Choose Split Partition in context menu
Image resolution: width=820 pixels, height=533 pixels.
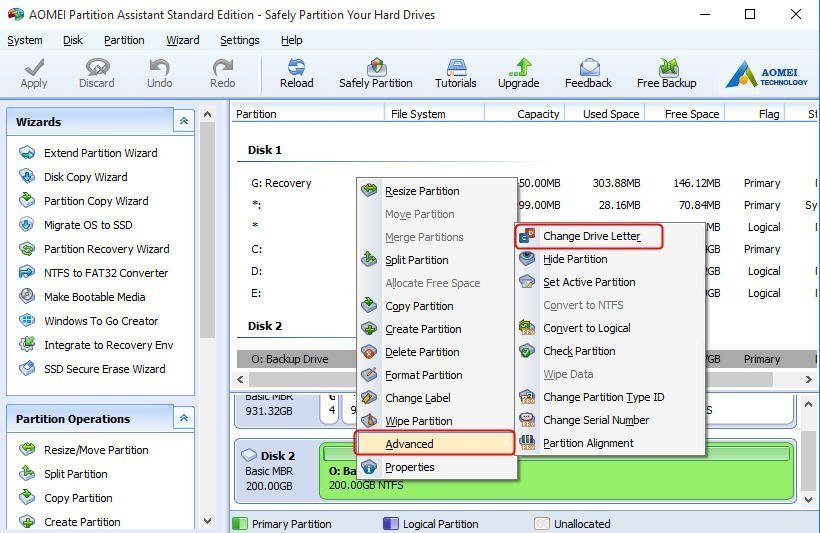click(437, 260)
